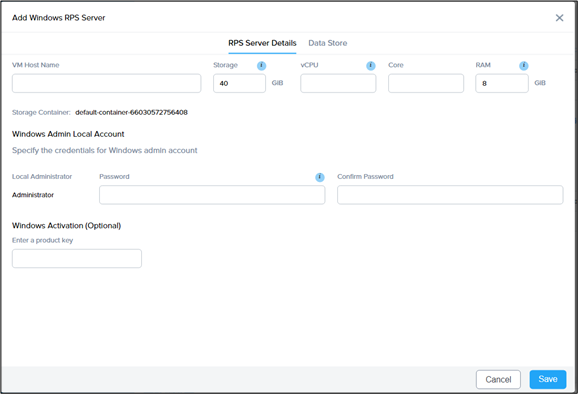Click the Storage size input showing 40
This screenshot has width=578, height=394.
[x=239, y=83]
